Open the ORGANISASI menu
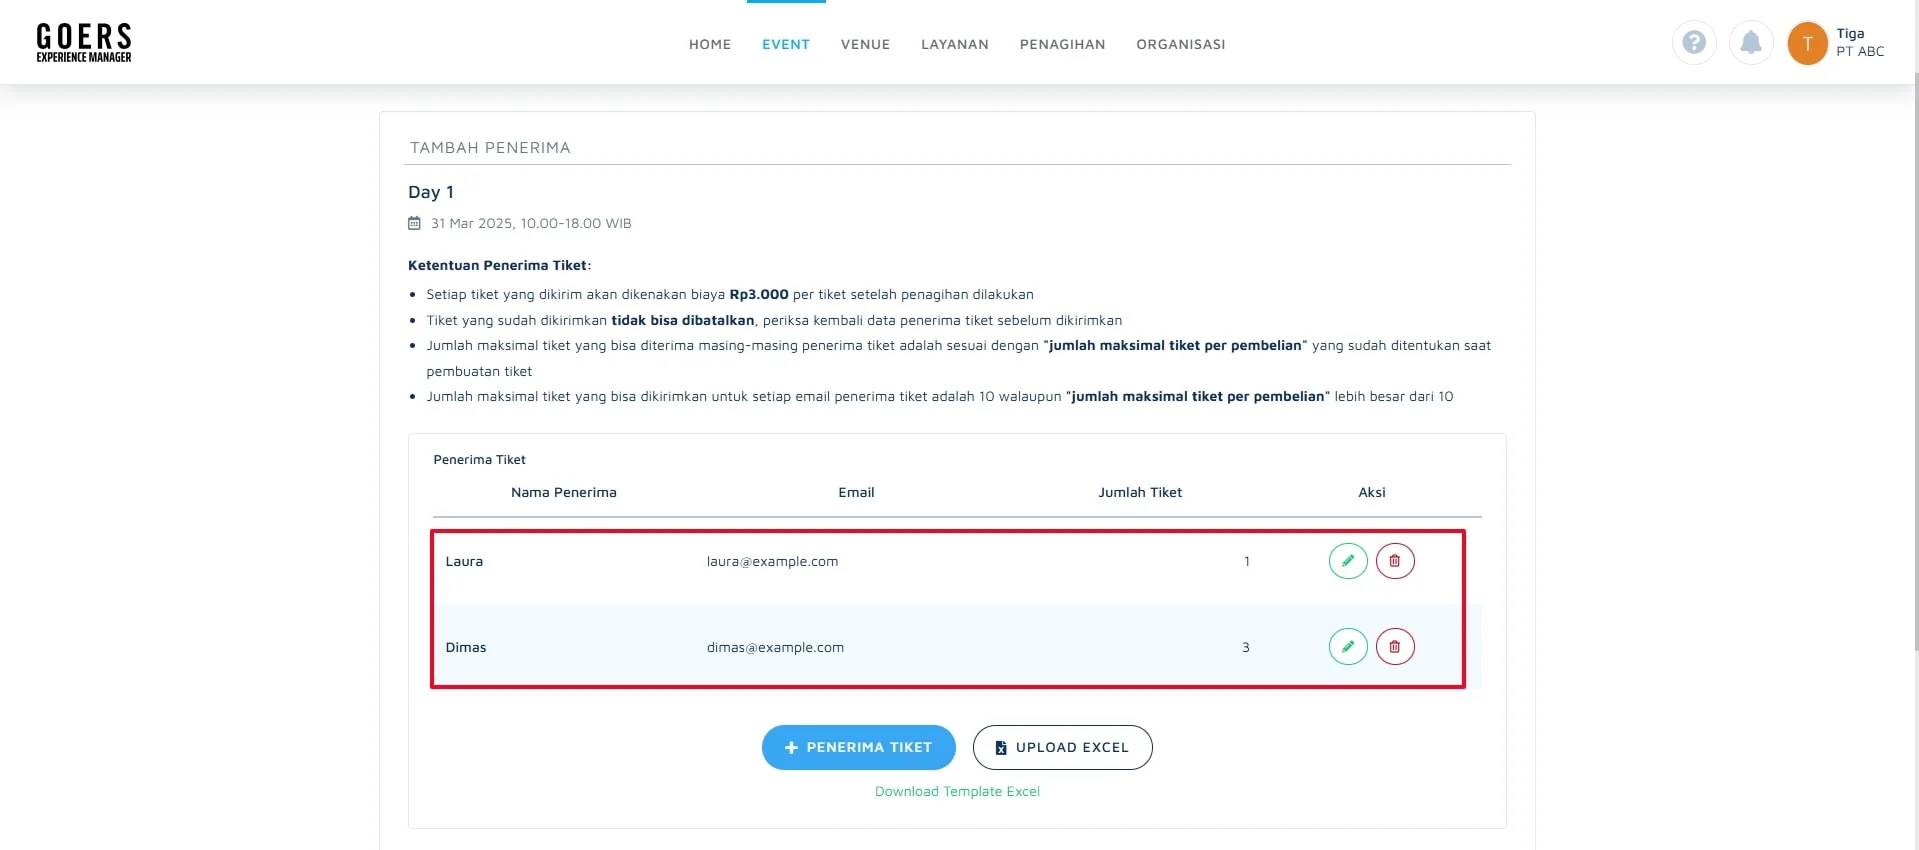 point(1181,44)
